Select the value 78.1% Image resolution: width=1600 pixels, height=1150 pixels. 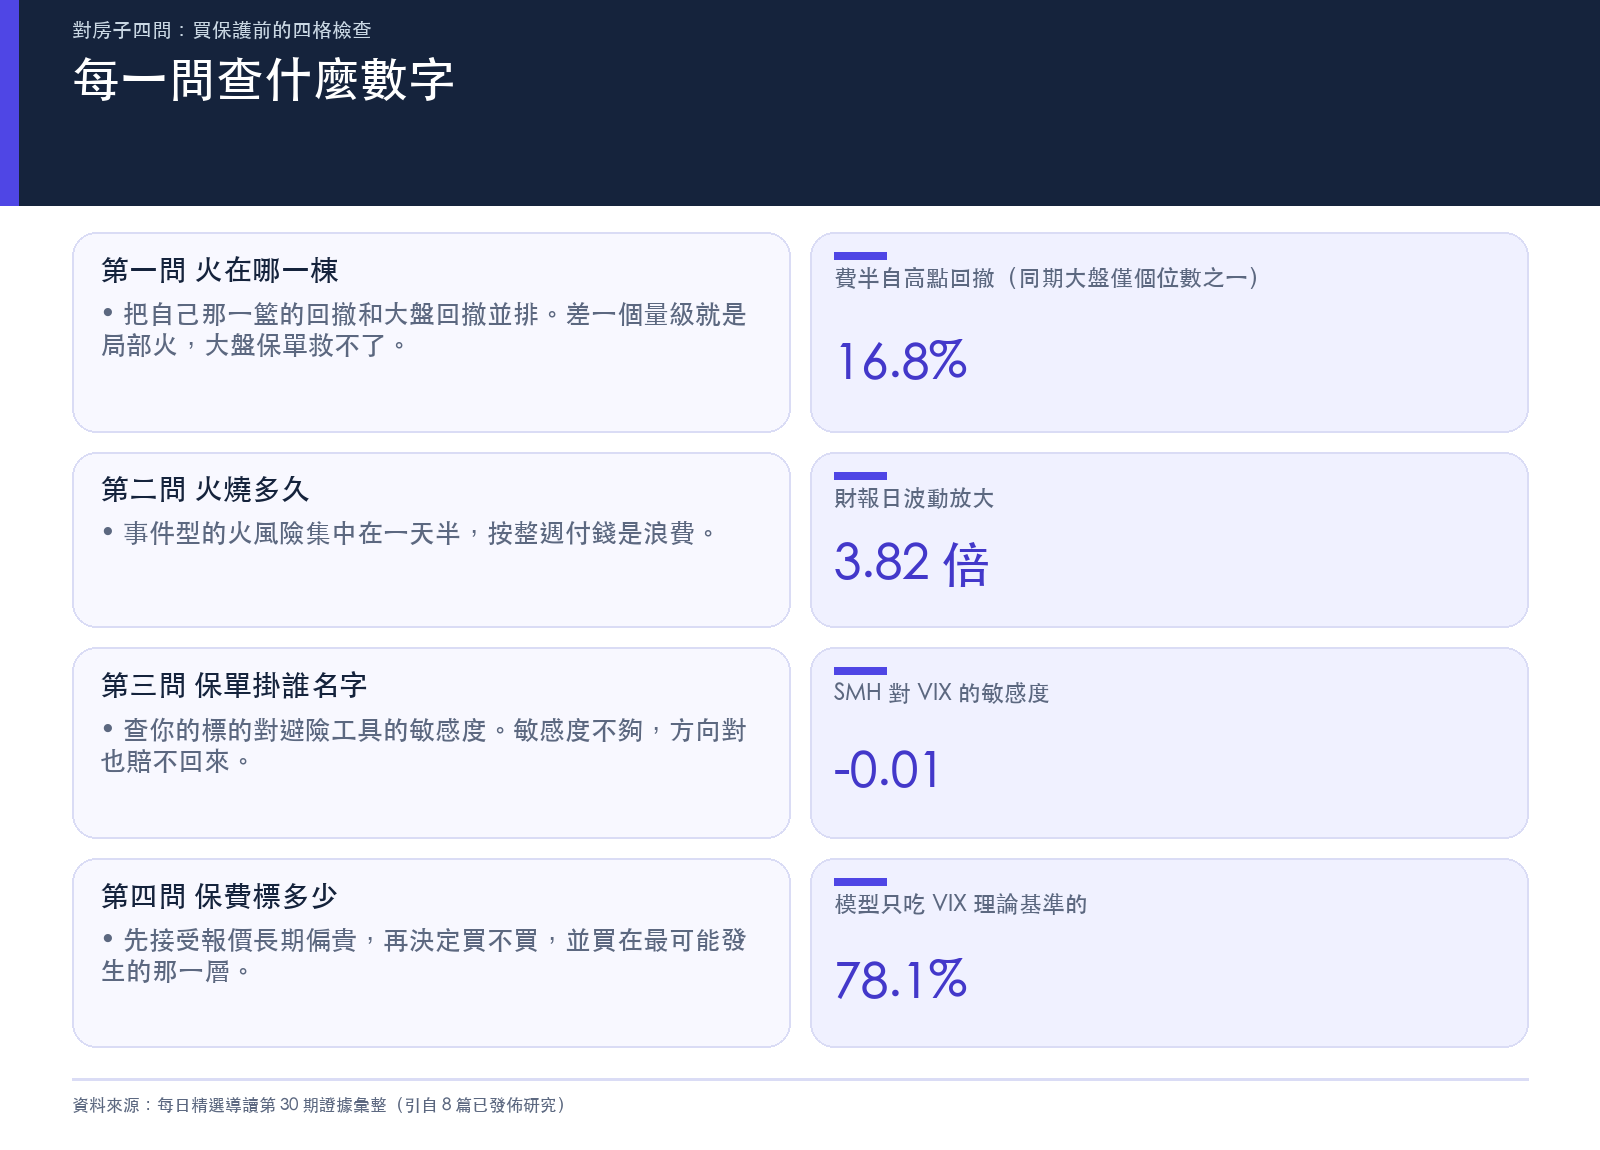point(901,980)
